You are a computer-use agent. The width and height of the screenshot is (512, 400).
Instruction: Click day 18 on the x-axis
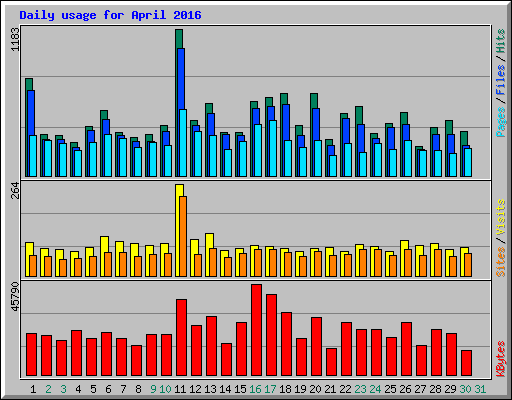[285, 389]
